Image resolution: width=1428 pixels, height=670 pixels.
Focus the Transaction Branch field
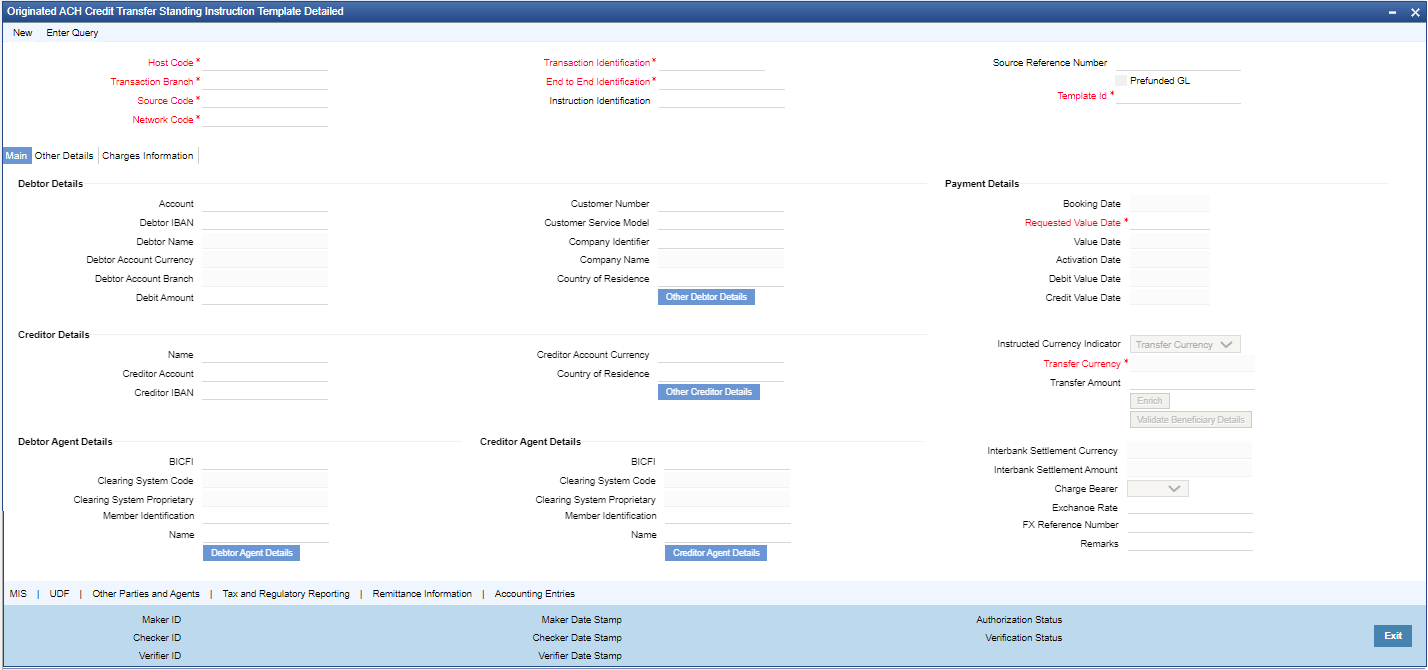(x=265, y=81)
